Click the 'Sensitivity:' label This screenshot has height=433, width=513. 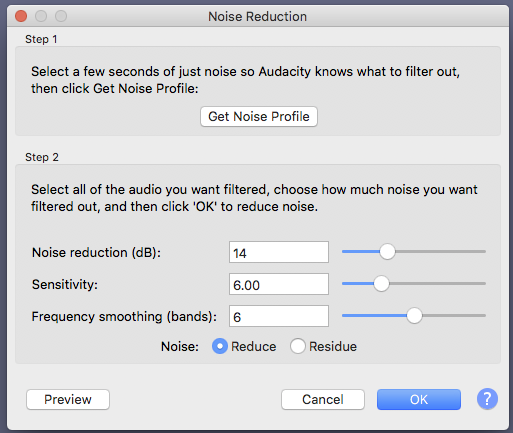click(65, 285)
